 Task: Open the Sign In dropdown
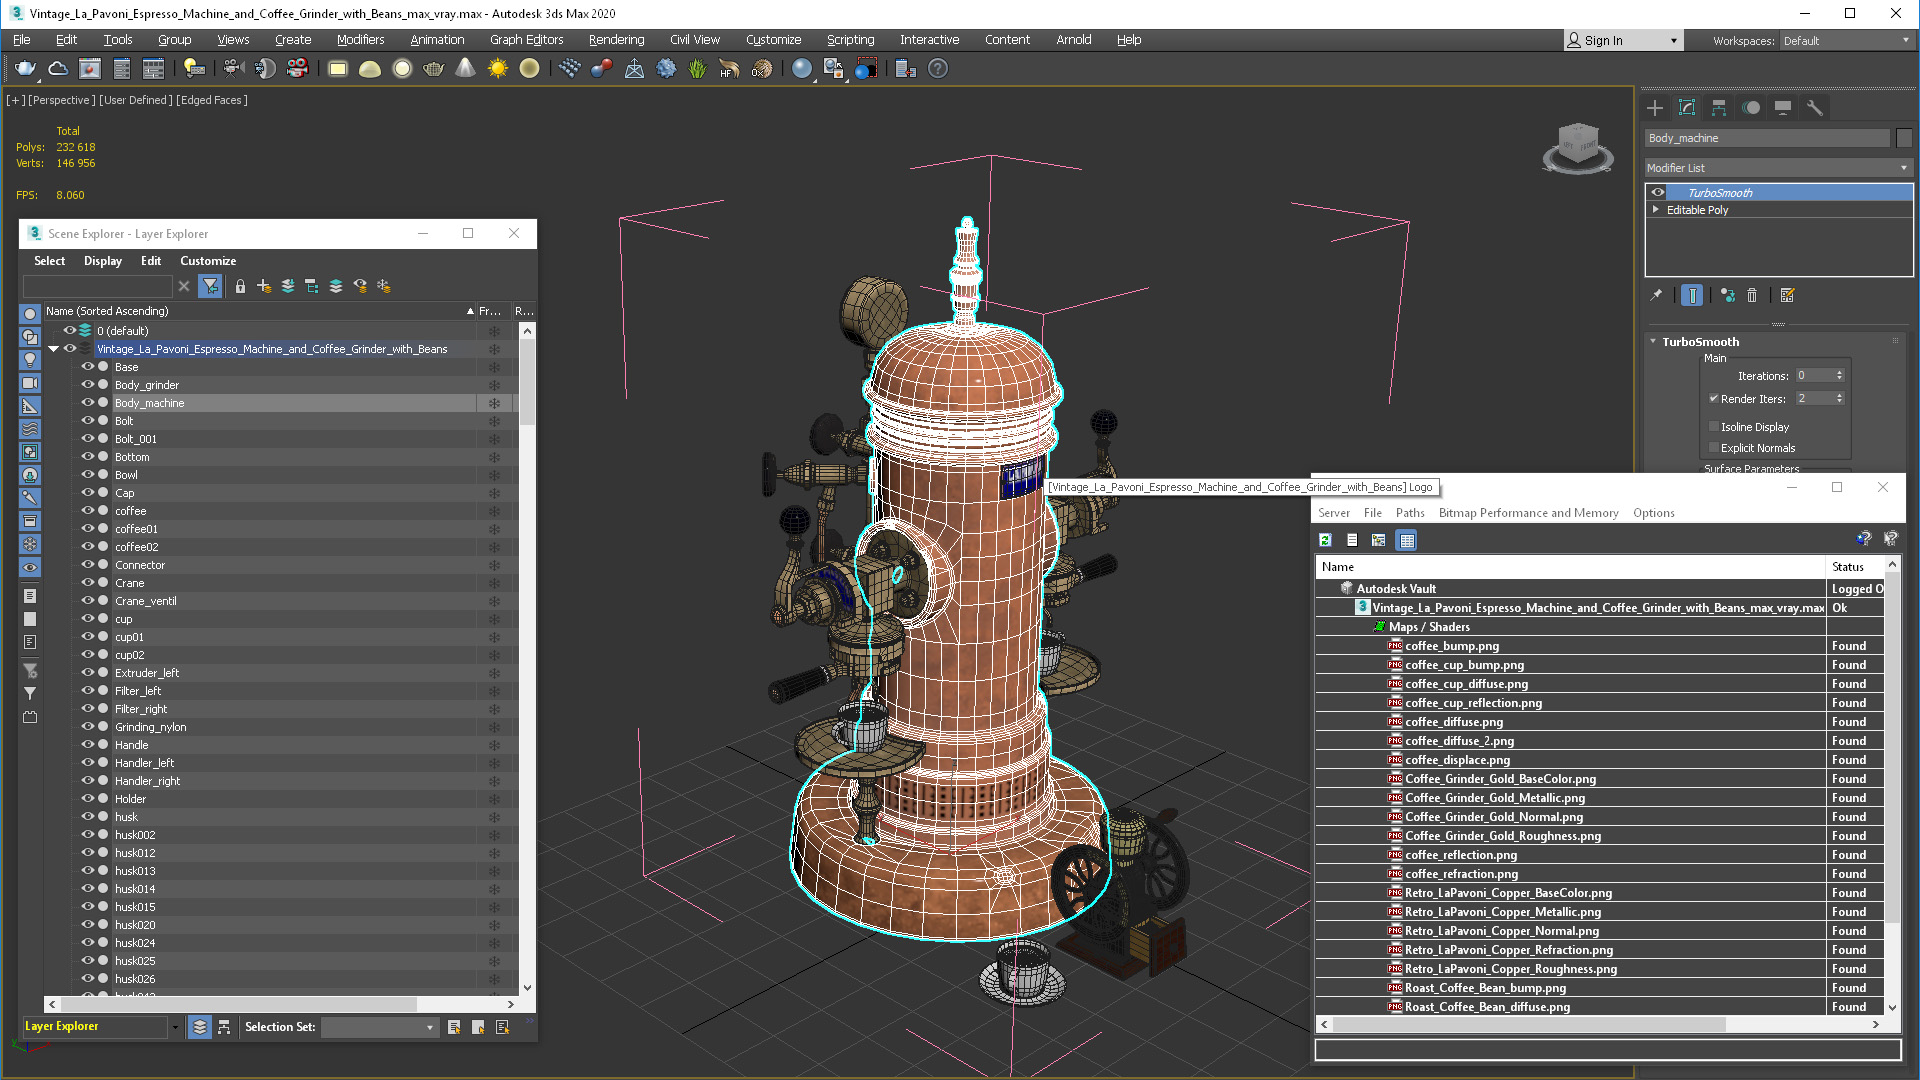point(1623,41)
